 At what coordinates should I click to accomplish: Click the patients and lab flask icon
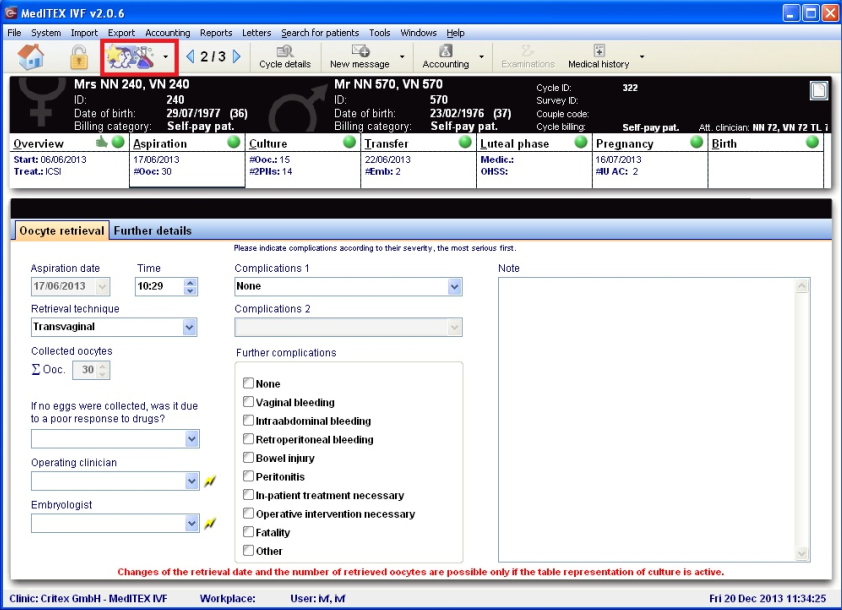pos(129,57)
